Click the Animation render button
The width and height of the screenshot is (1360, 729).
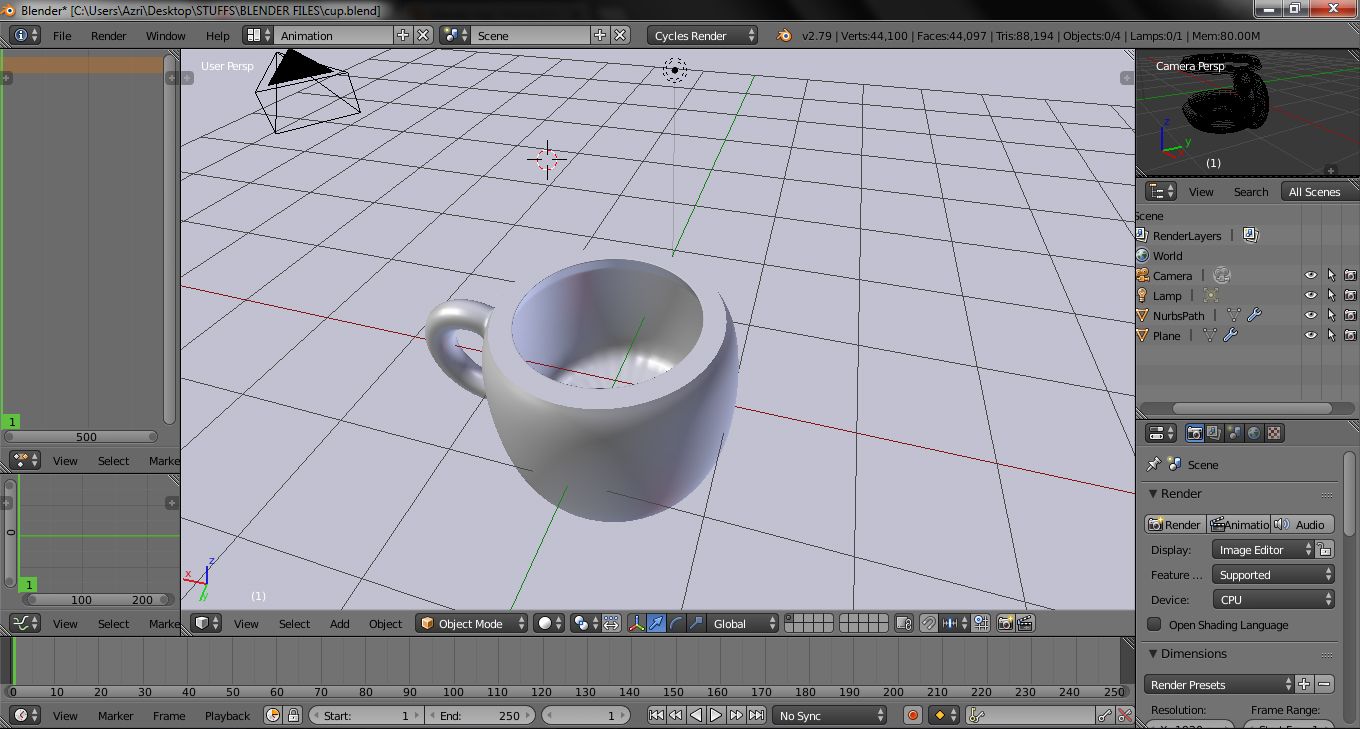coord(1238,524)
